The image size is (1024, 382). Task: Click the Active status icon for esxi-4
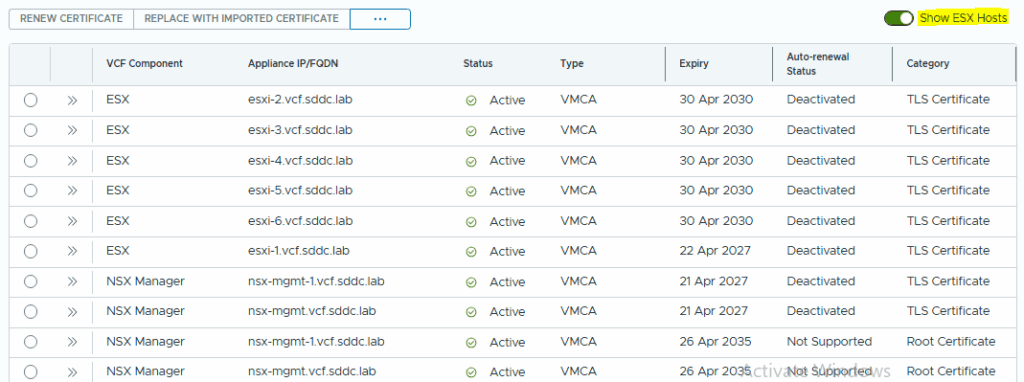pyautogui.click(x=471, y=161)
